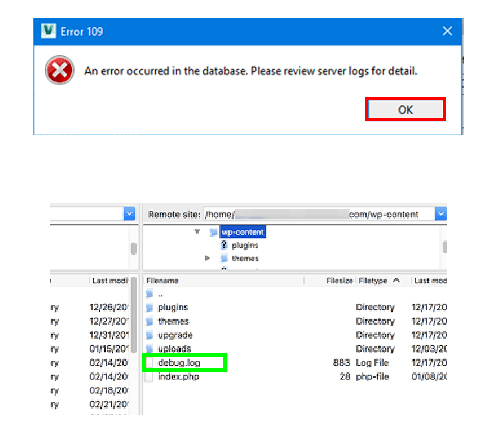Click the upgrade folder icon
The height and width of the screenshot is (436, 498).
tap(150, 335)
